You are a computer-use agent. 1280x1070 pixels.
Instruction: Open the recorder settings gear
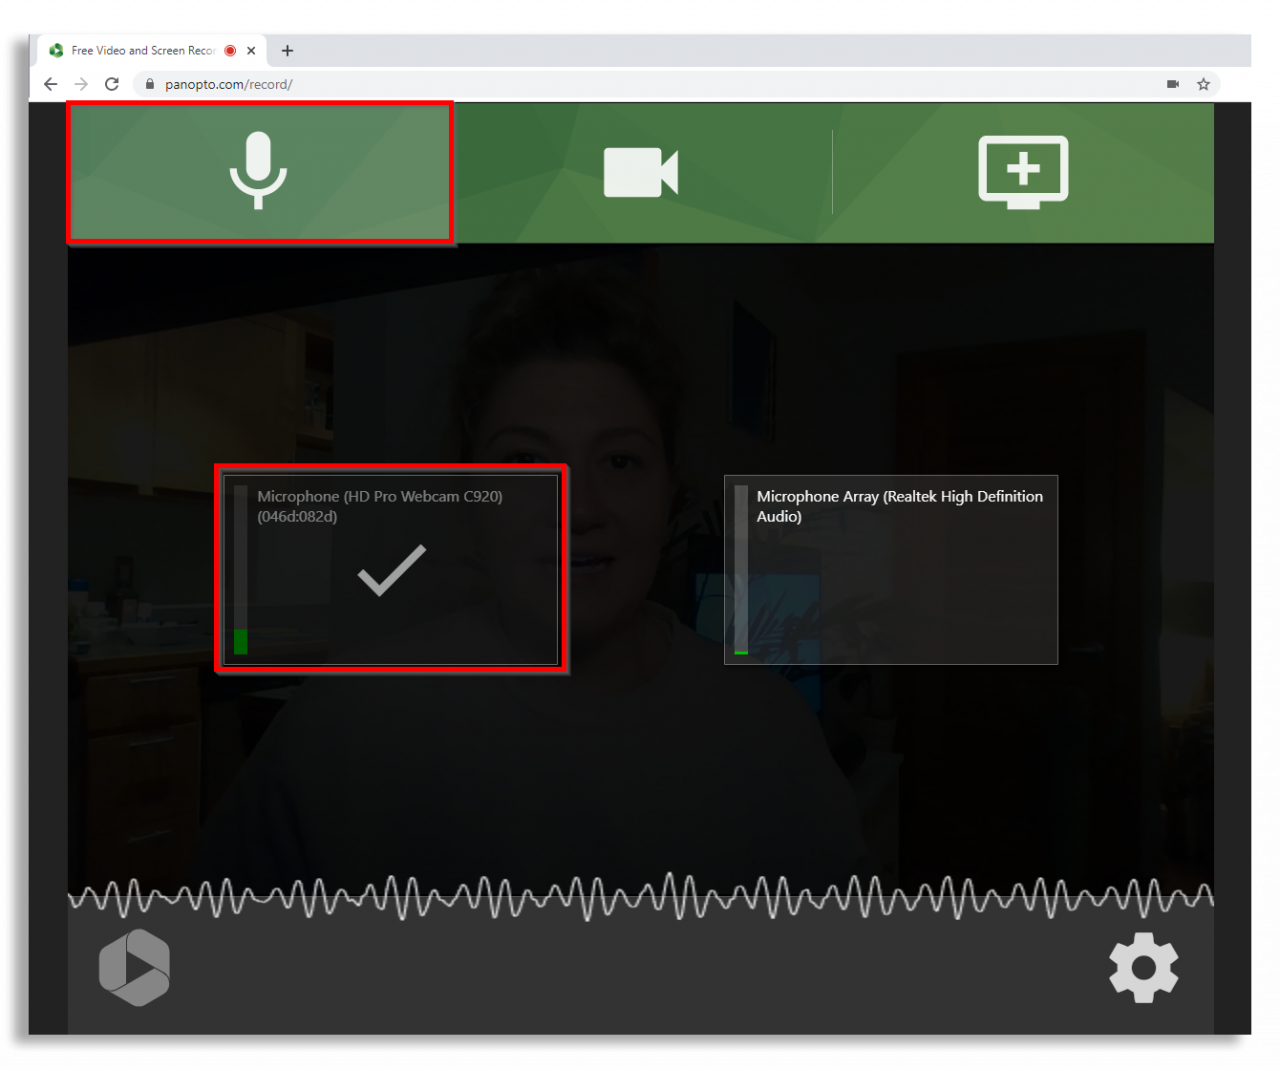click(1143, 967)
